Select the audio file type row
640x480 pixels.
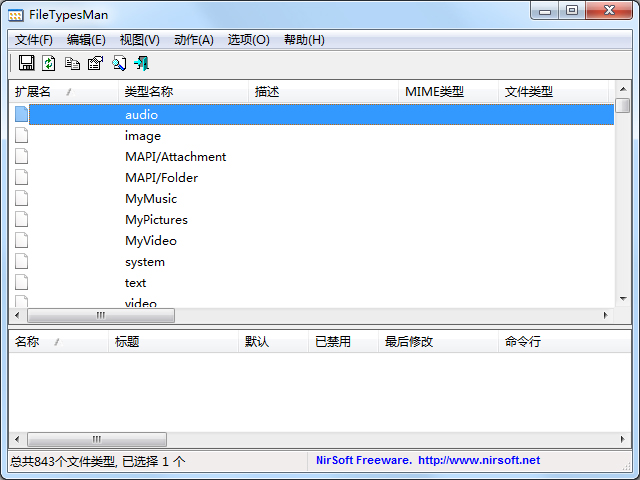click(311, 114)
